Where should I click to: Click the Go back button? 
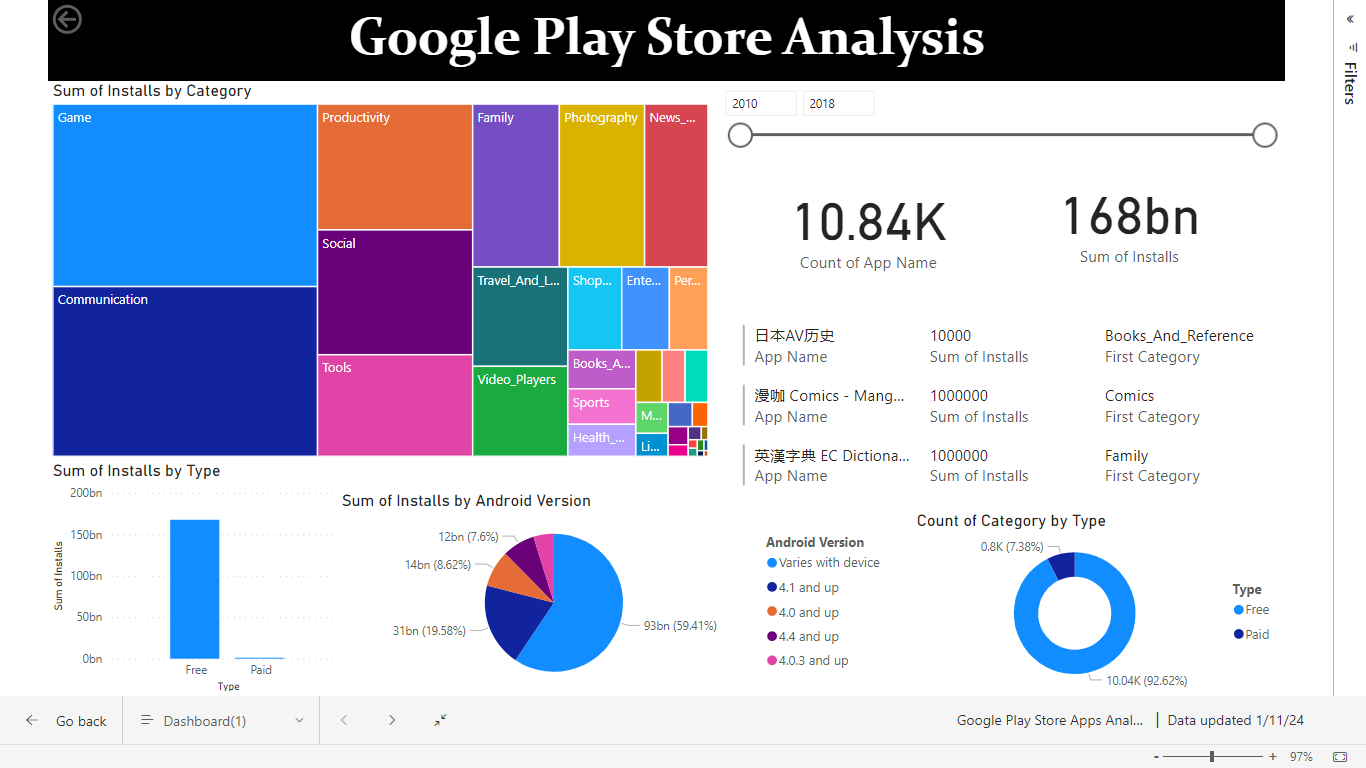66,720
